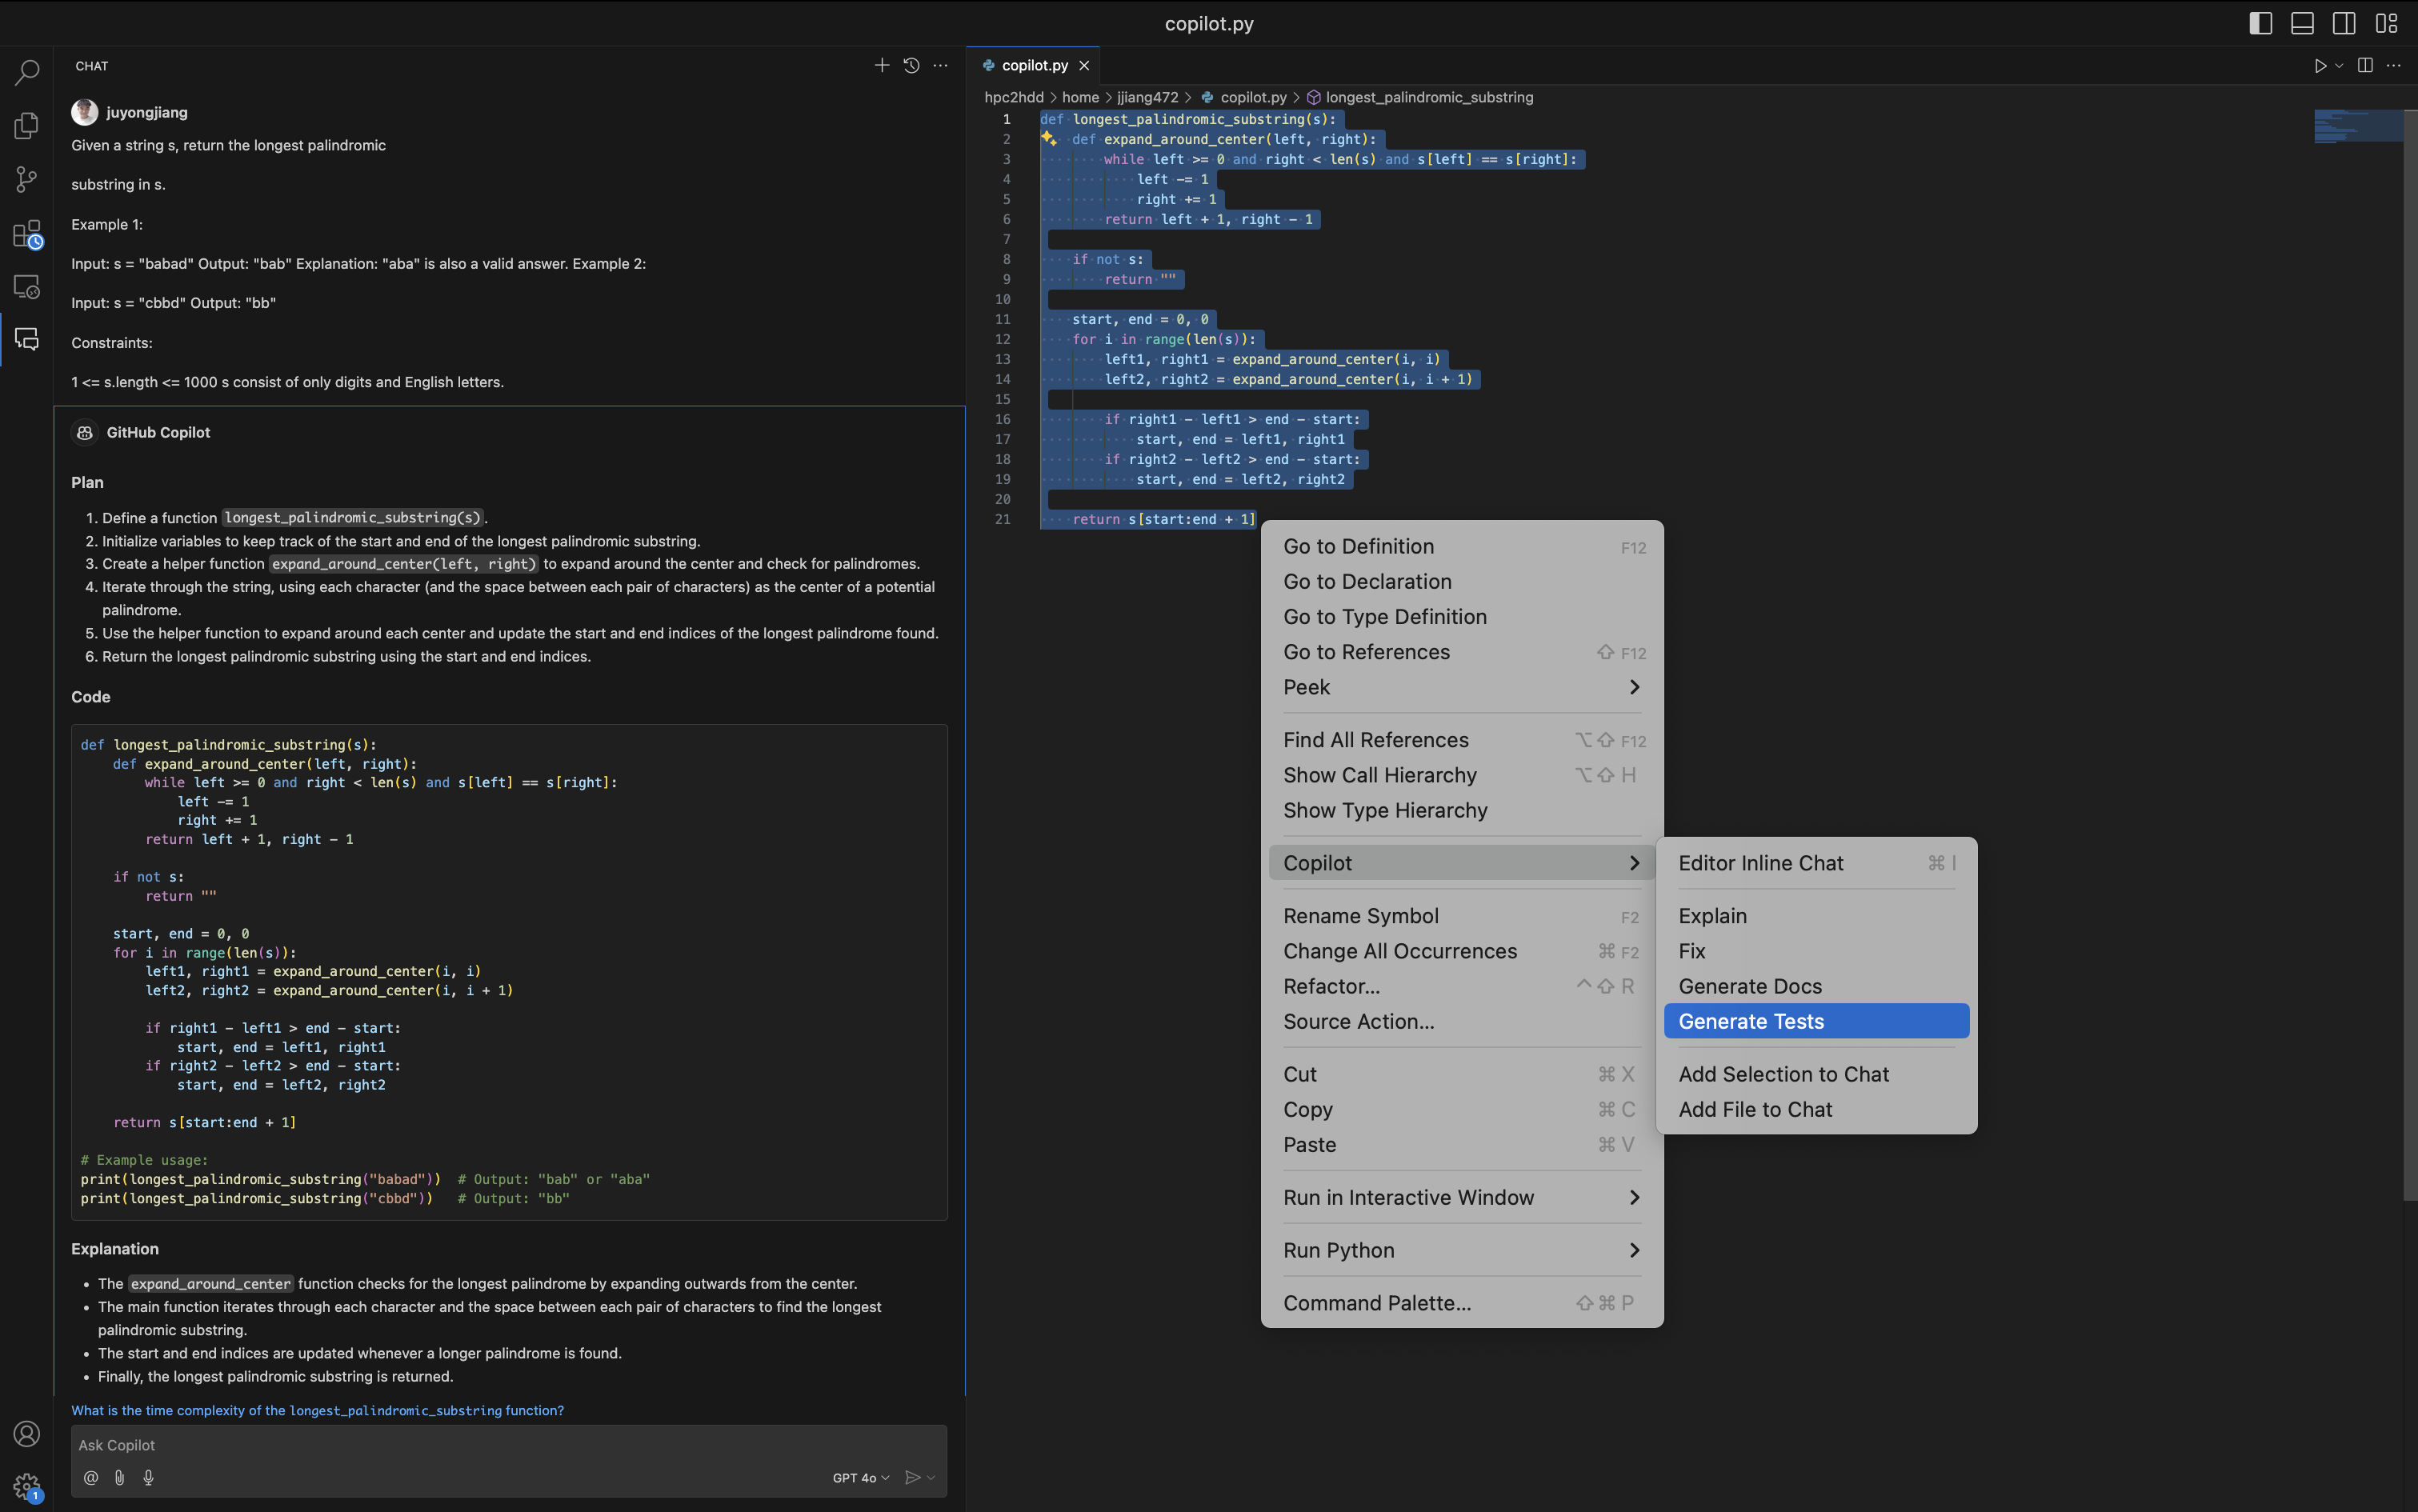
Task: Select Generate Docs
Action: [1816, 986]
